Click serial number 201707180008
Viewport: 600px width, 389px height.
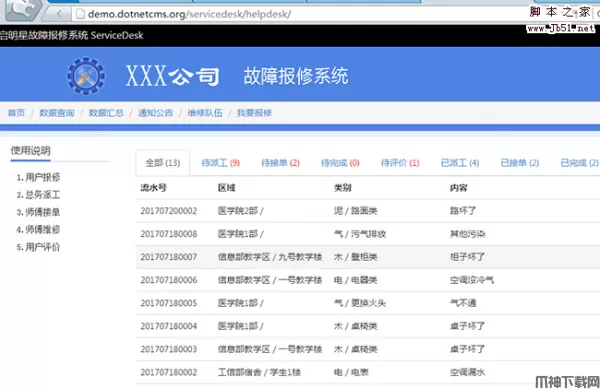169,234
